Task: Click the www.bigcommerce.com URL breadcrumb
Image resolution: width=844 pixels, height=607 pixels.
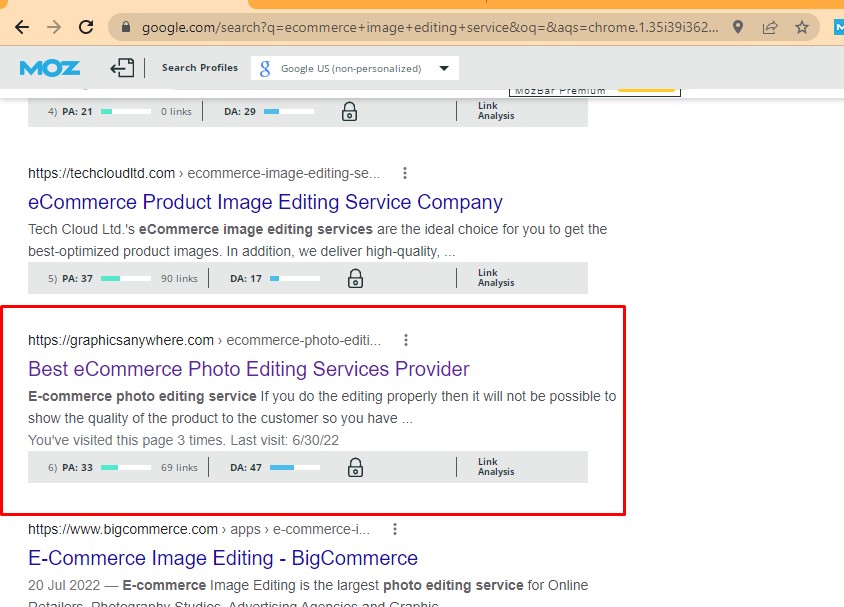Action: pyautogui.click(x=199, y=529)
